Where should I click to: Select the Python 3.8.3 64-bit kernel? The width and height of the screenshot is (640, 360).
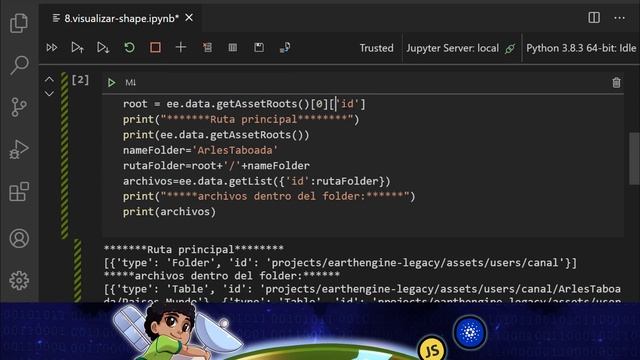tap(581, 48)
